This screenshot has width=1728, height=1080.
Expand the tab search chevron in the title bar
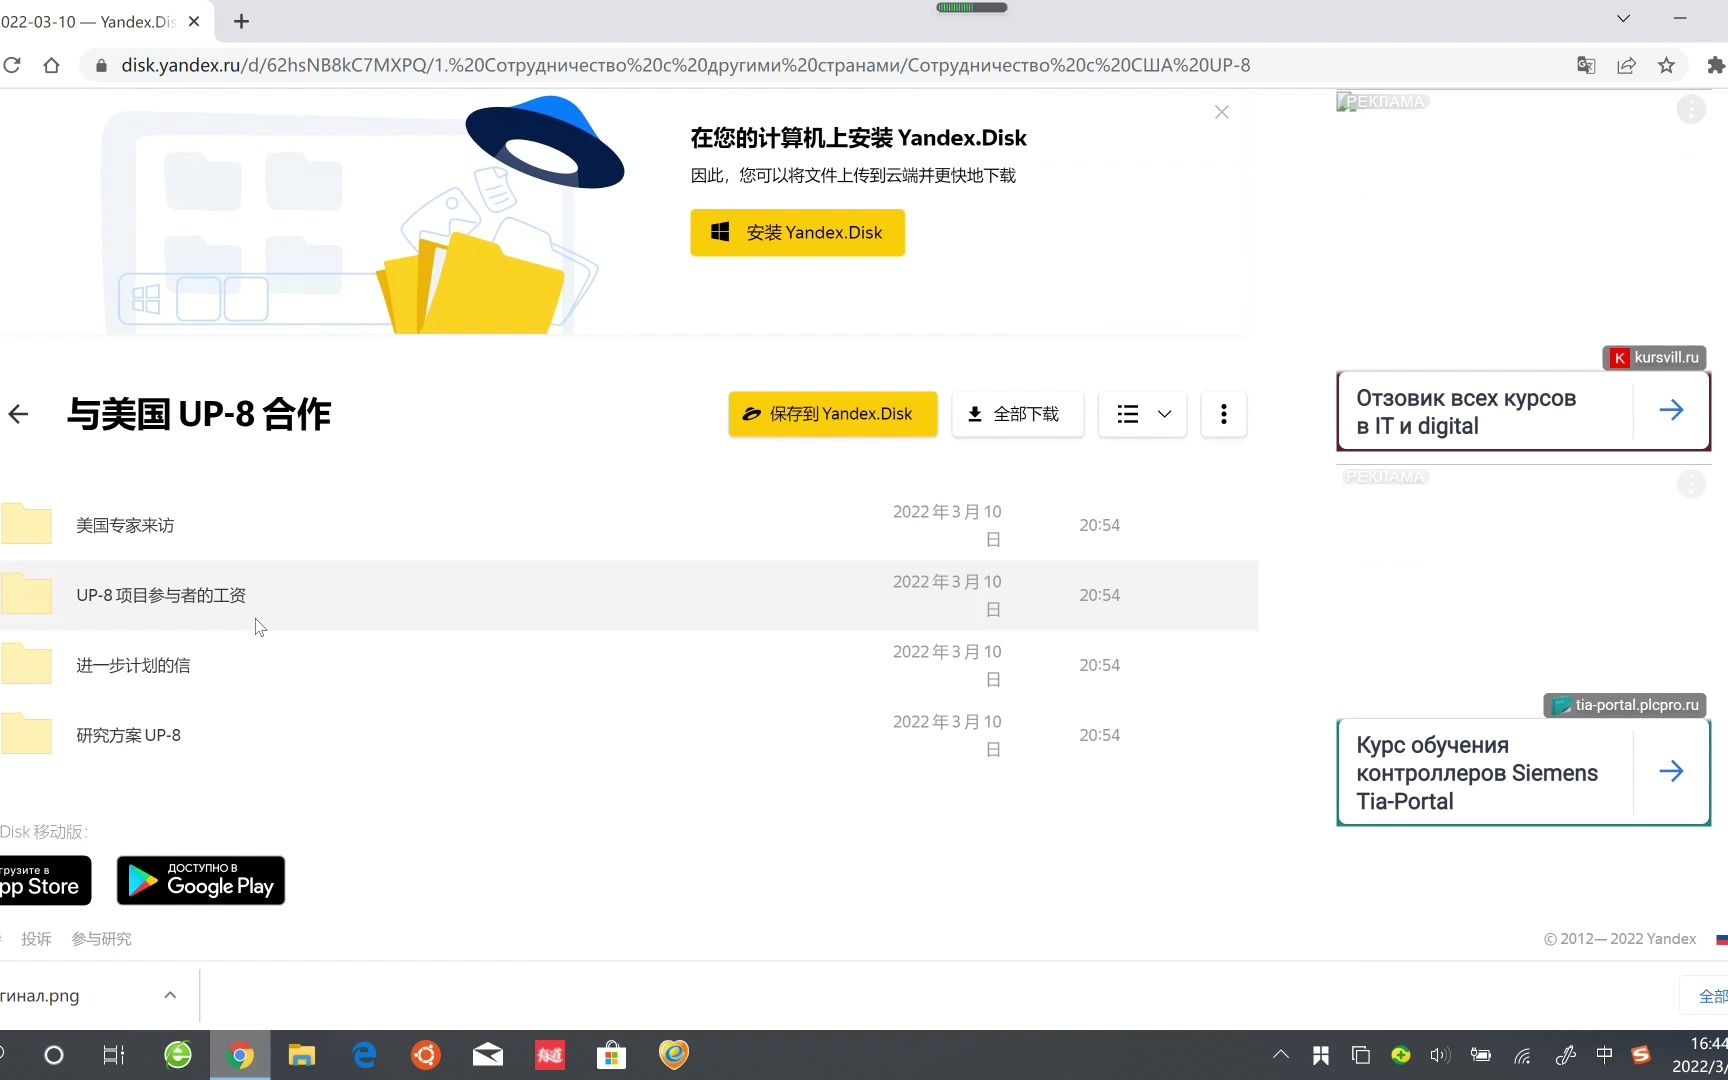[1623, 18]
